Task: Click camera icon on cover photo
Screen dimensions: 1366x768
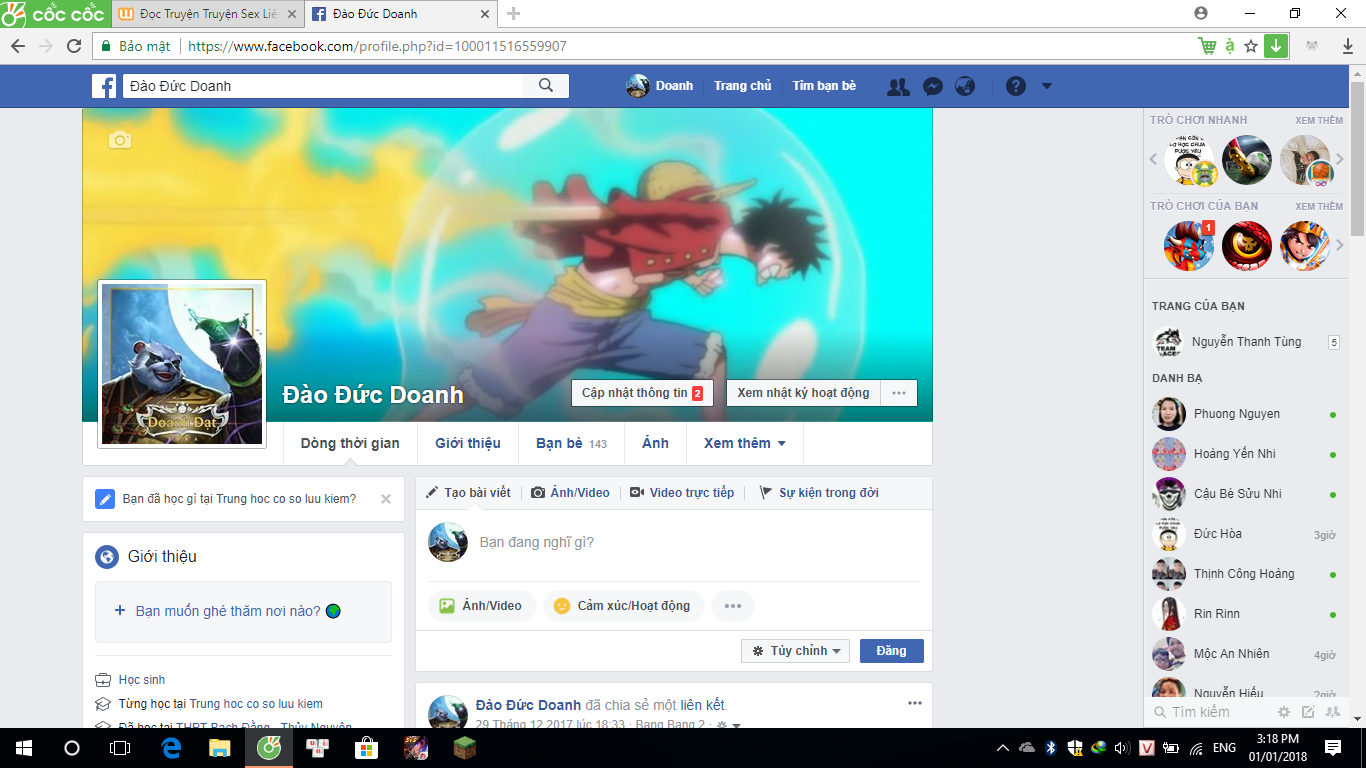Action: tap(120, 140)
